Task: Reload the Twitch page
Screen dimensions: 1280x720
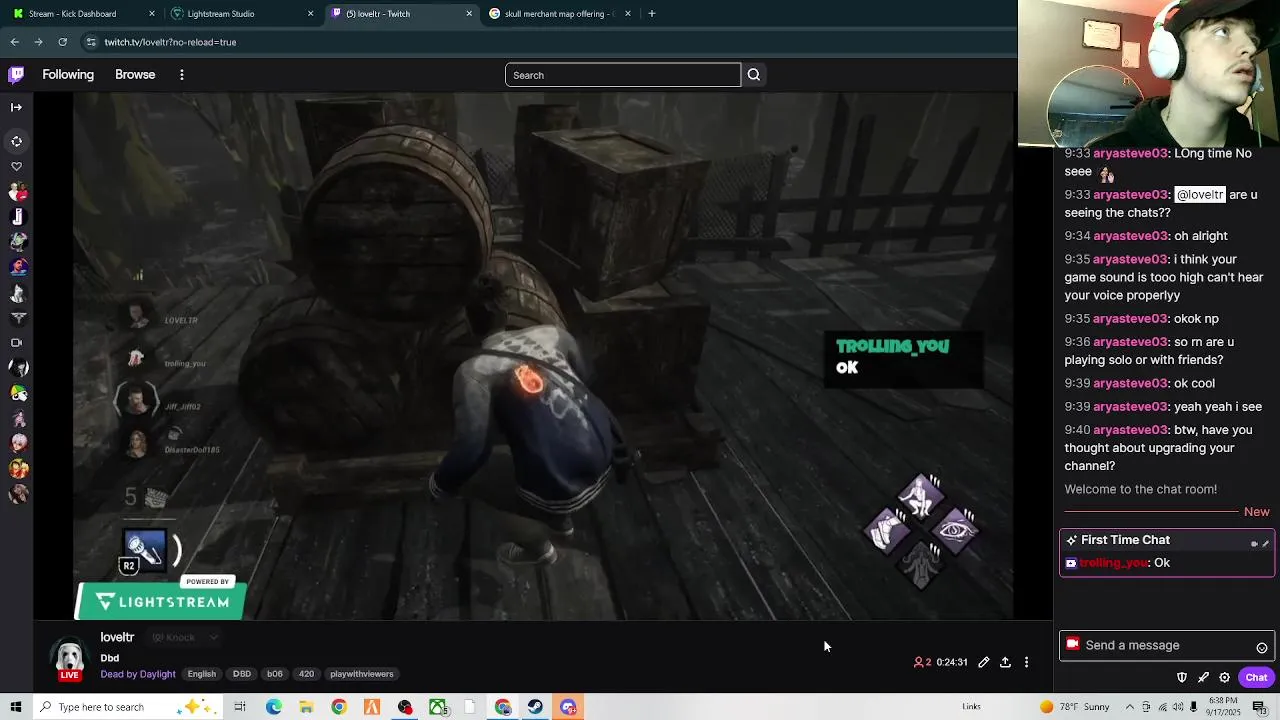Action: coord(62,42)
